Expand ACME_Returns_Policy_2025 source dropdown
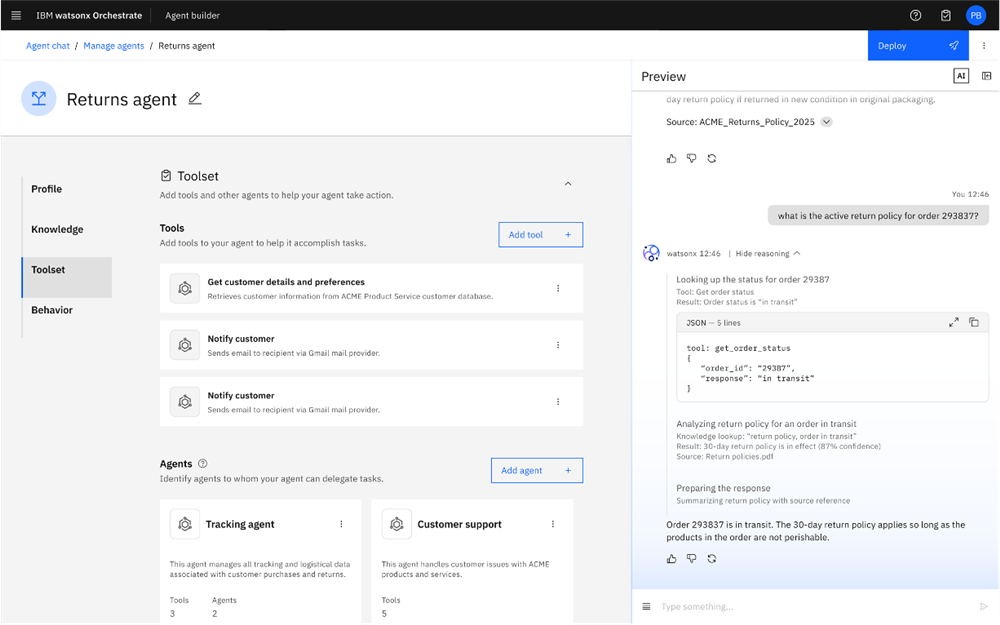Screen dimensions: 1000x625 [x=827, y=122]
